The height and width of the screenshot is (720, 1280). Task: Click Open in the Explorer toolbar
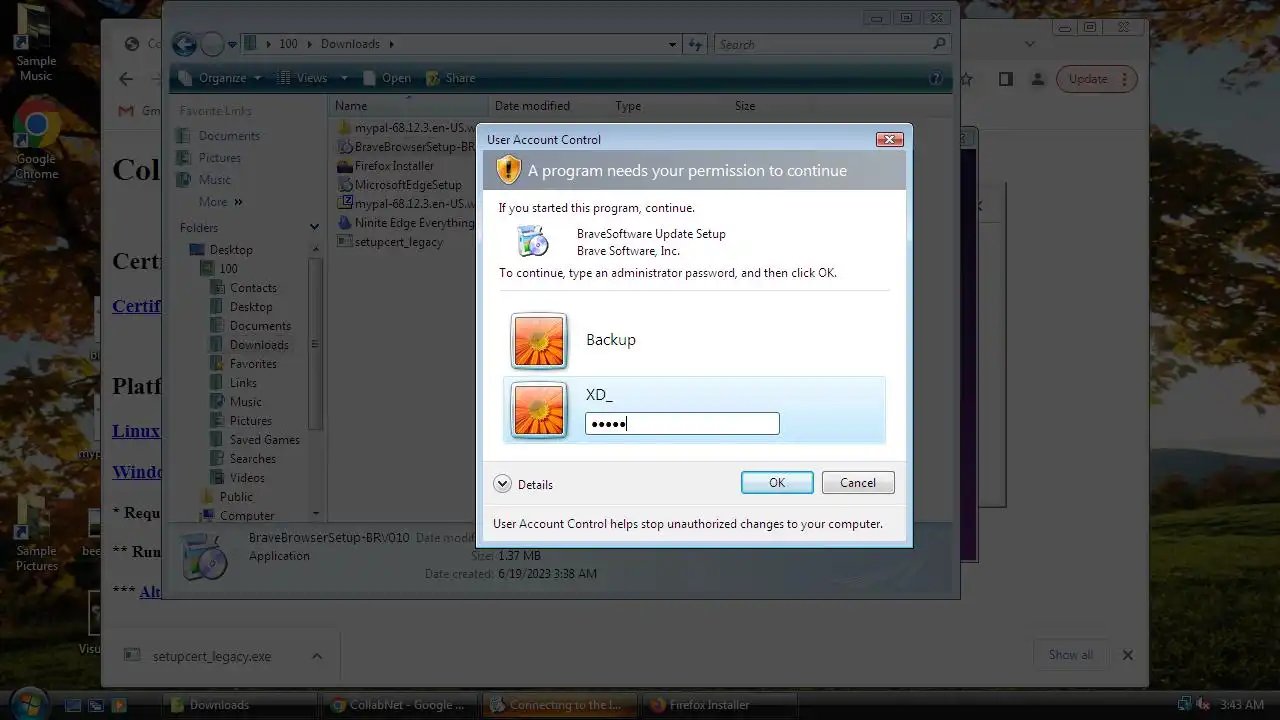coord(387,78)
